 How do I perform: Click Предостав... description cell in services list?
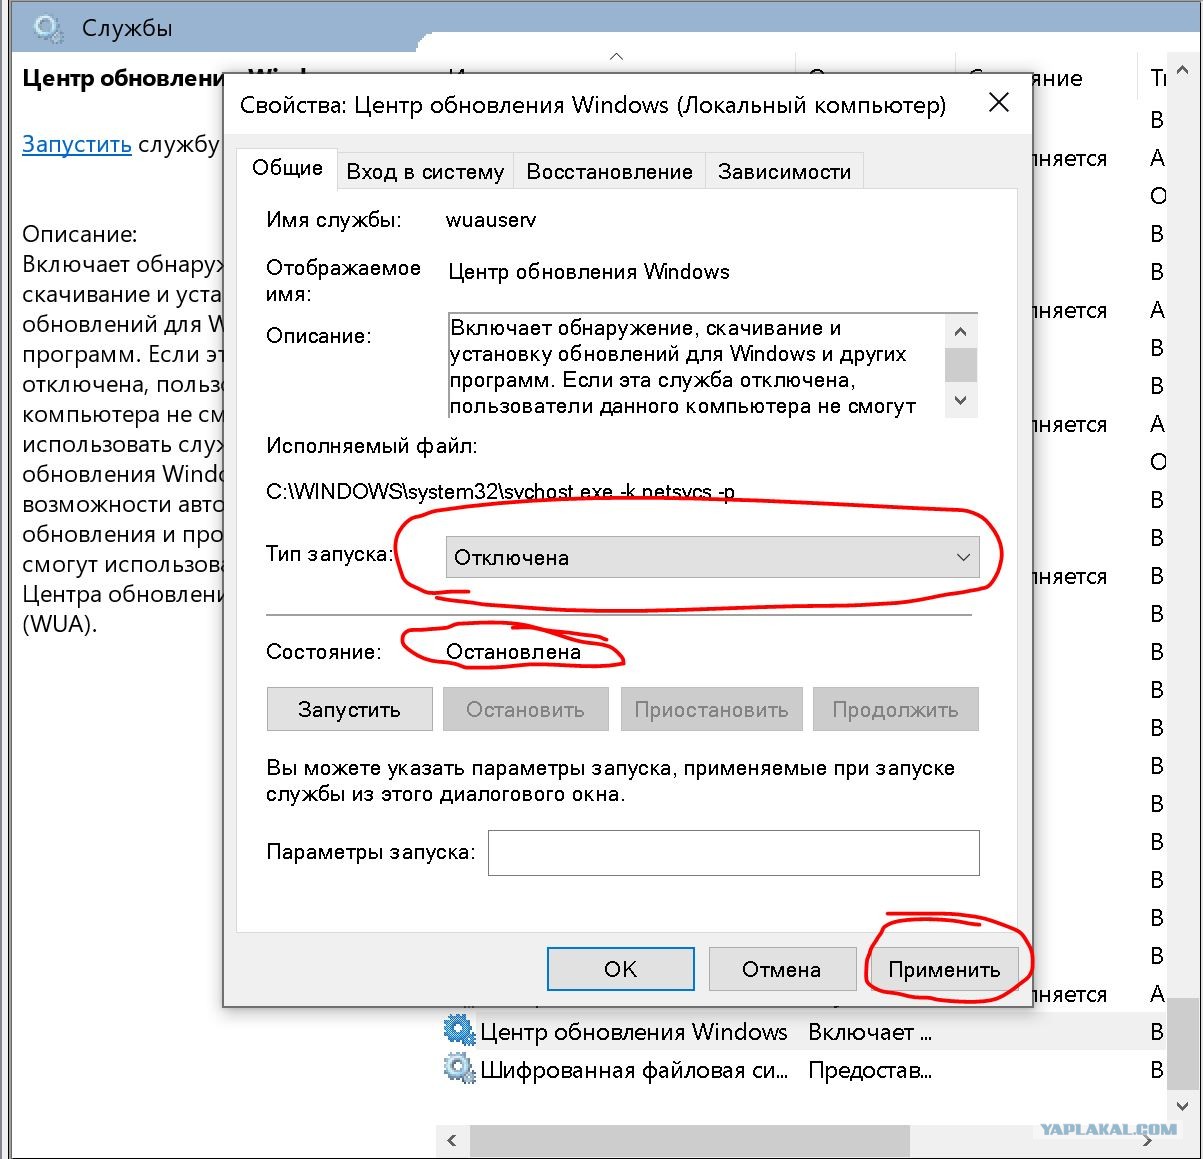coord(870,1070)
